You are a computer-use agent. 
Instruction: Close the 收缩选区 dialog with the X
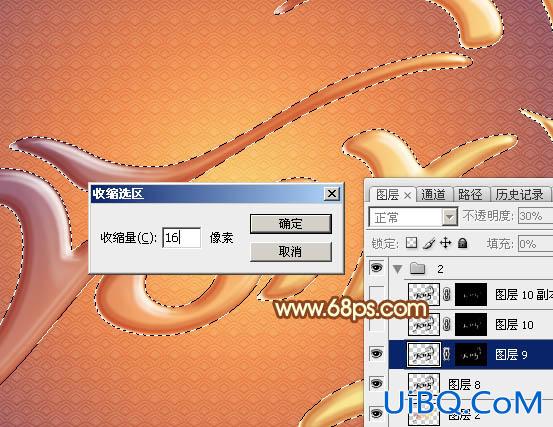pyautogui.click(x=332, y=194)
